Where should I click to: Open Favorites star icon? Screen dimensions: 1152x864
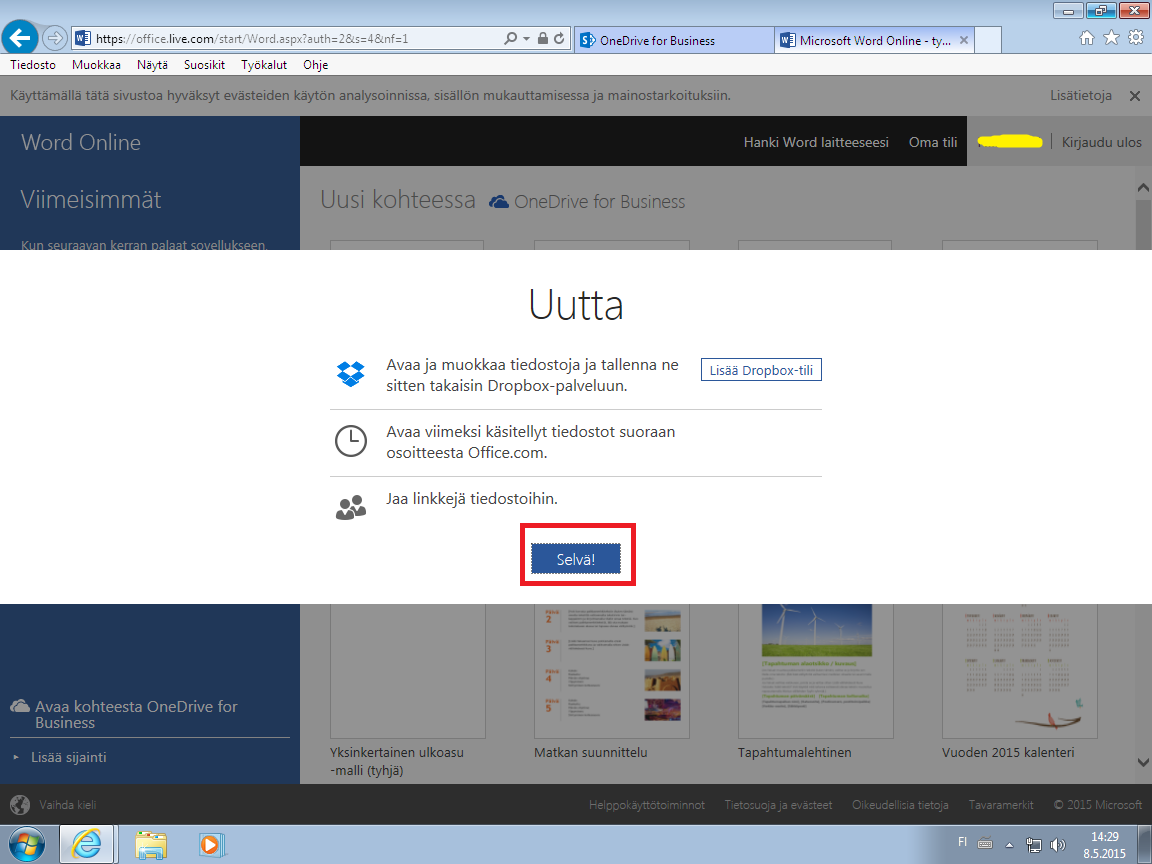1112,37
